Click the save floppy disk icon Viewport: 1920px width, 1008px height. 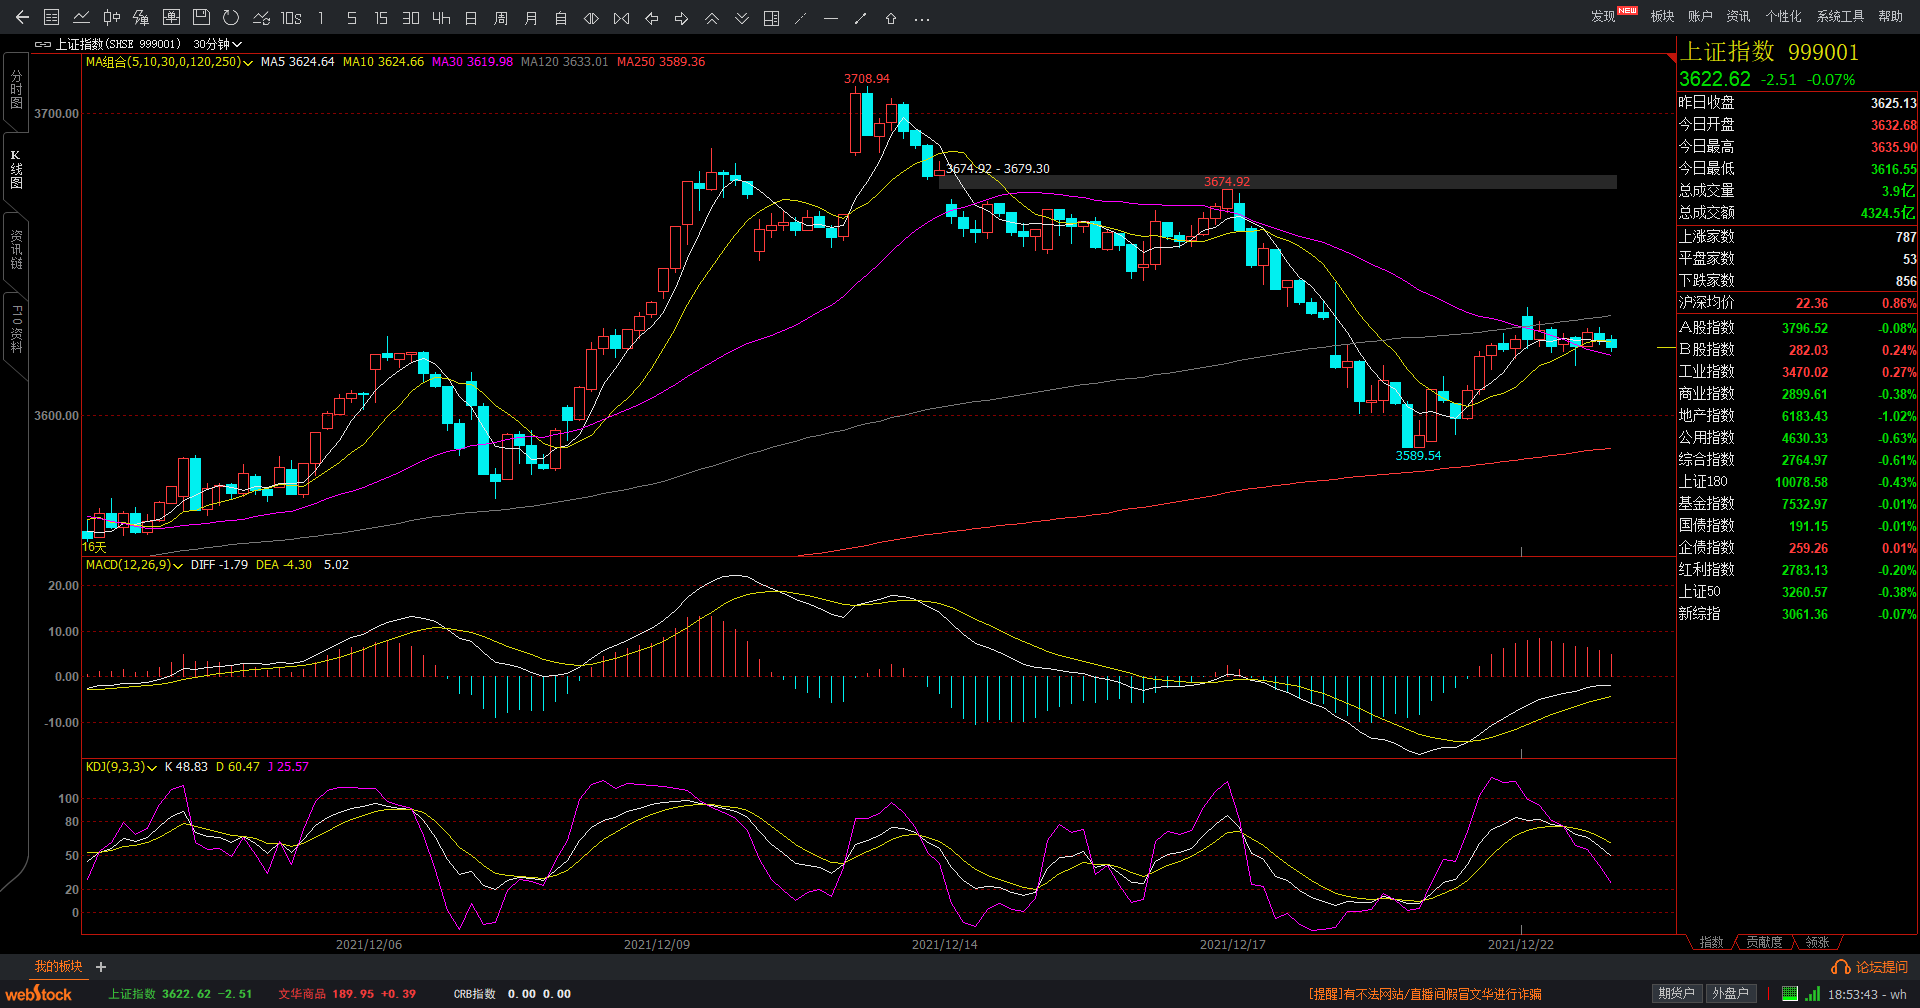point(201,18)
